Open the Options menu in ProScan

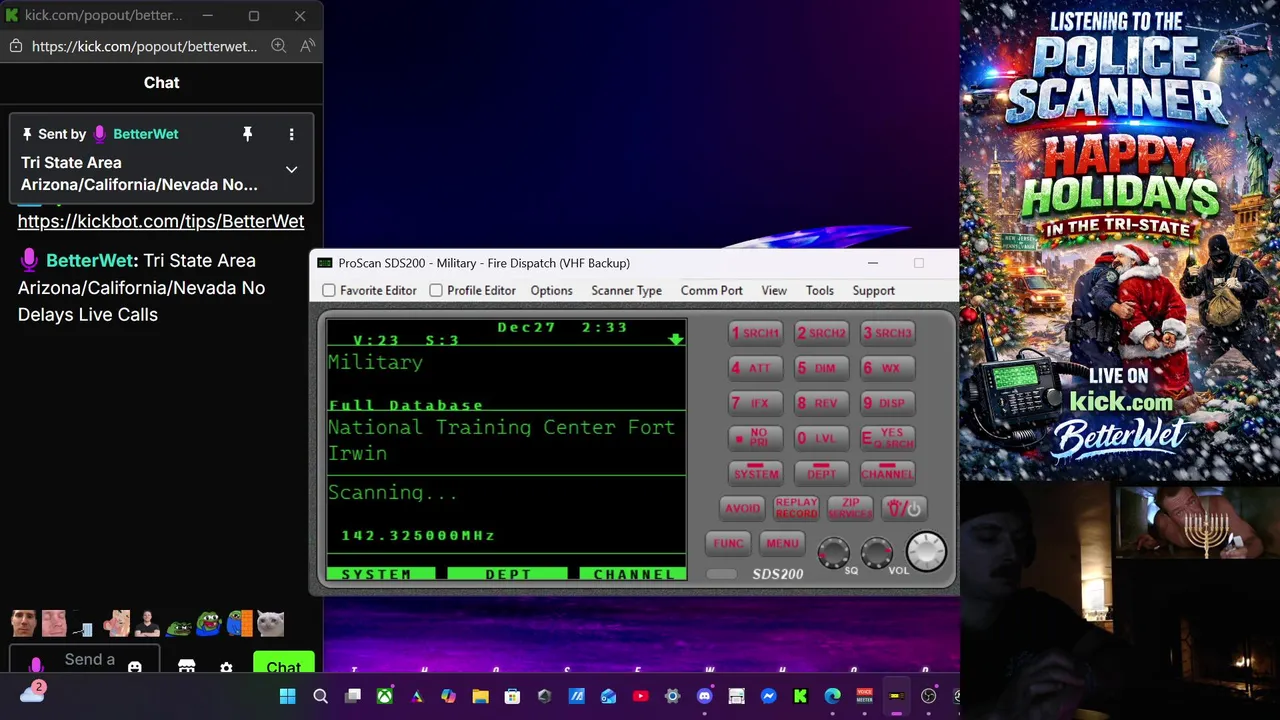(x=551, y=290)
